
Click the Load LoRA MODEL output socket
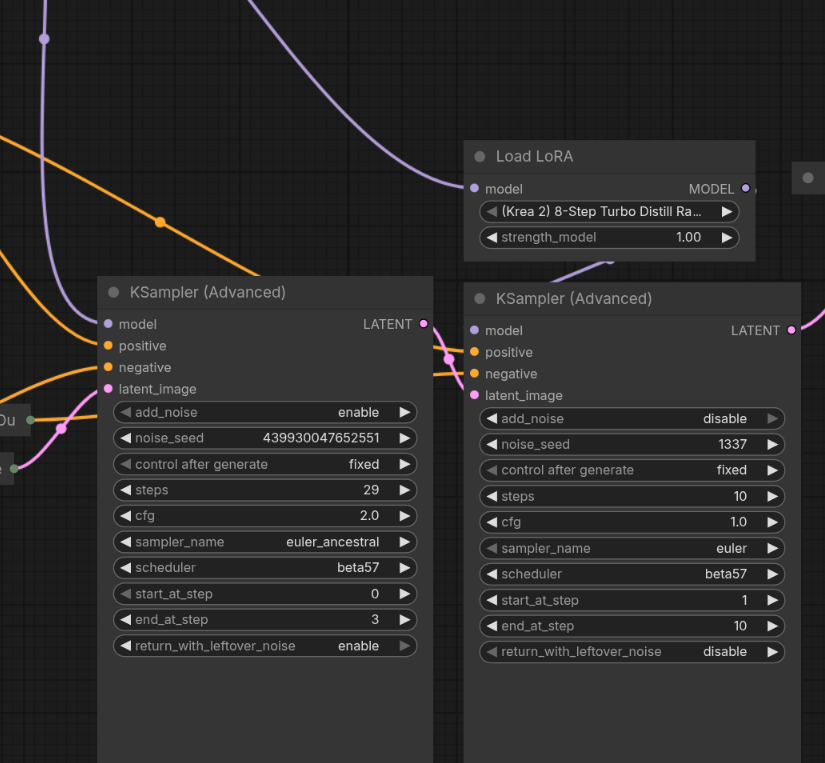(745, 188)
